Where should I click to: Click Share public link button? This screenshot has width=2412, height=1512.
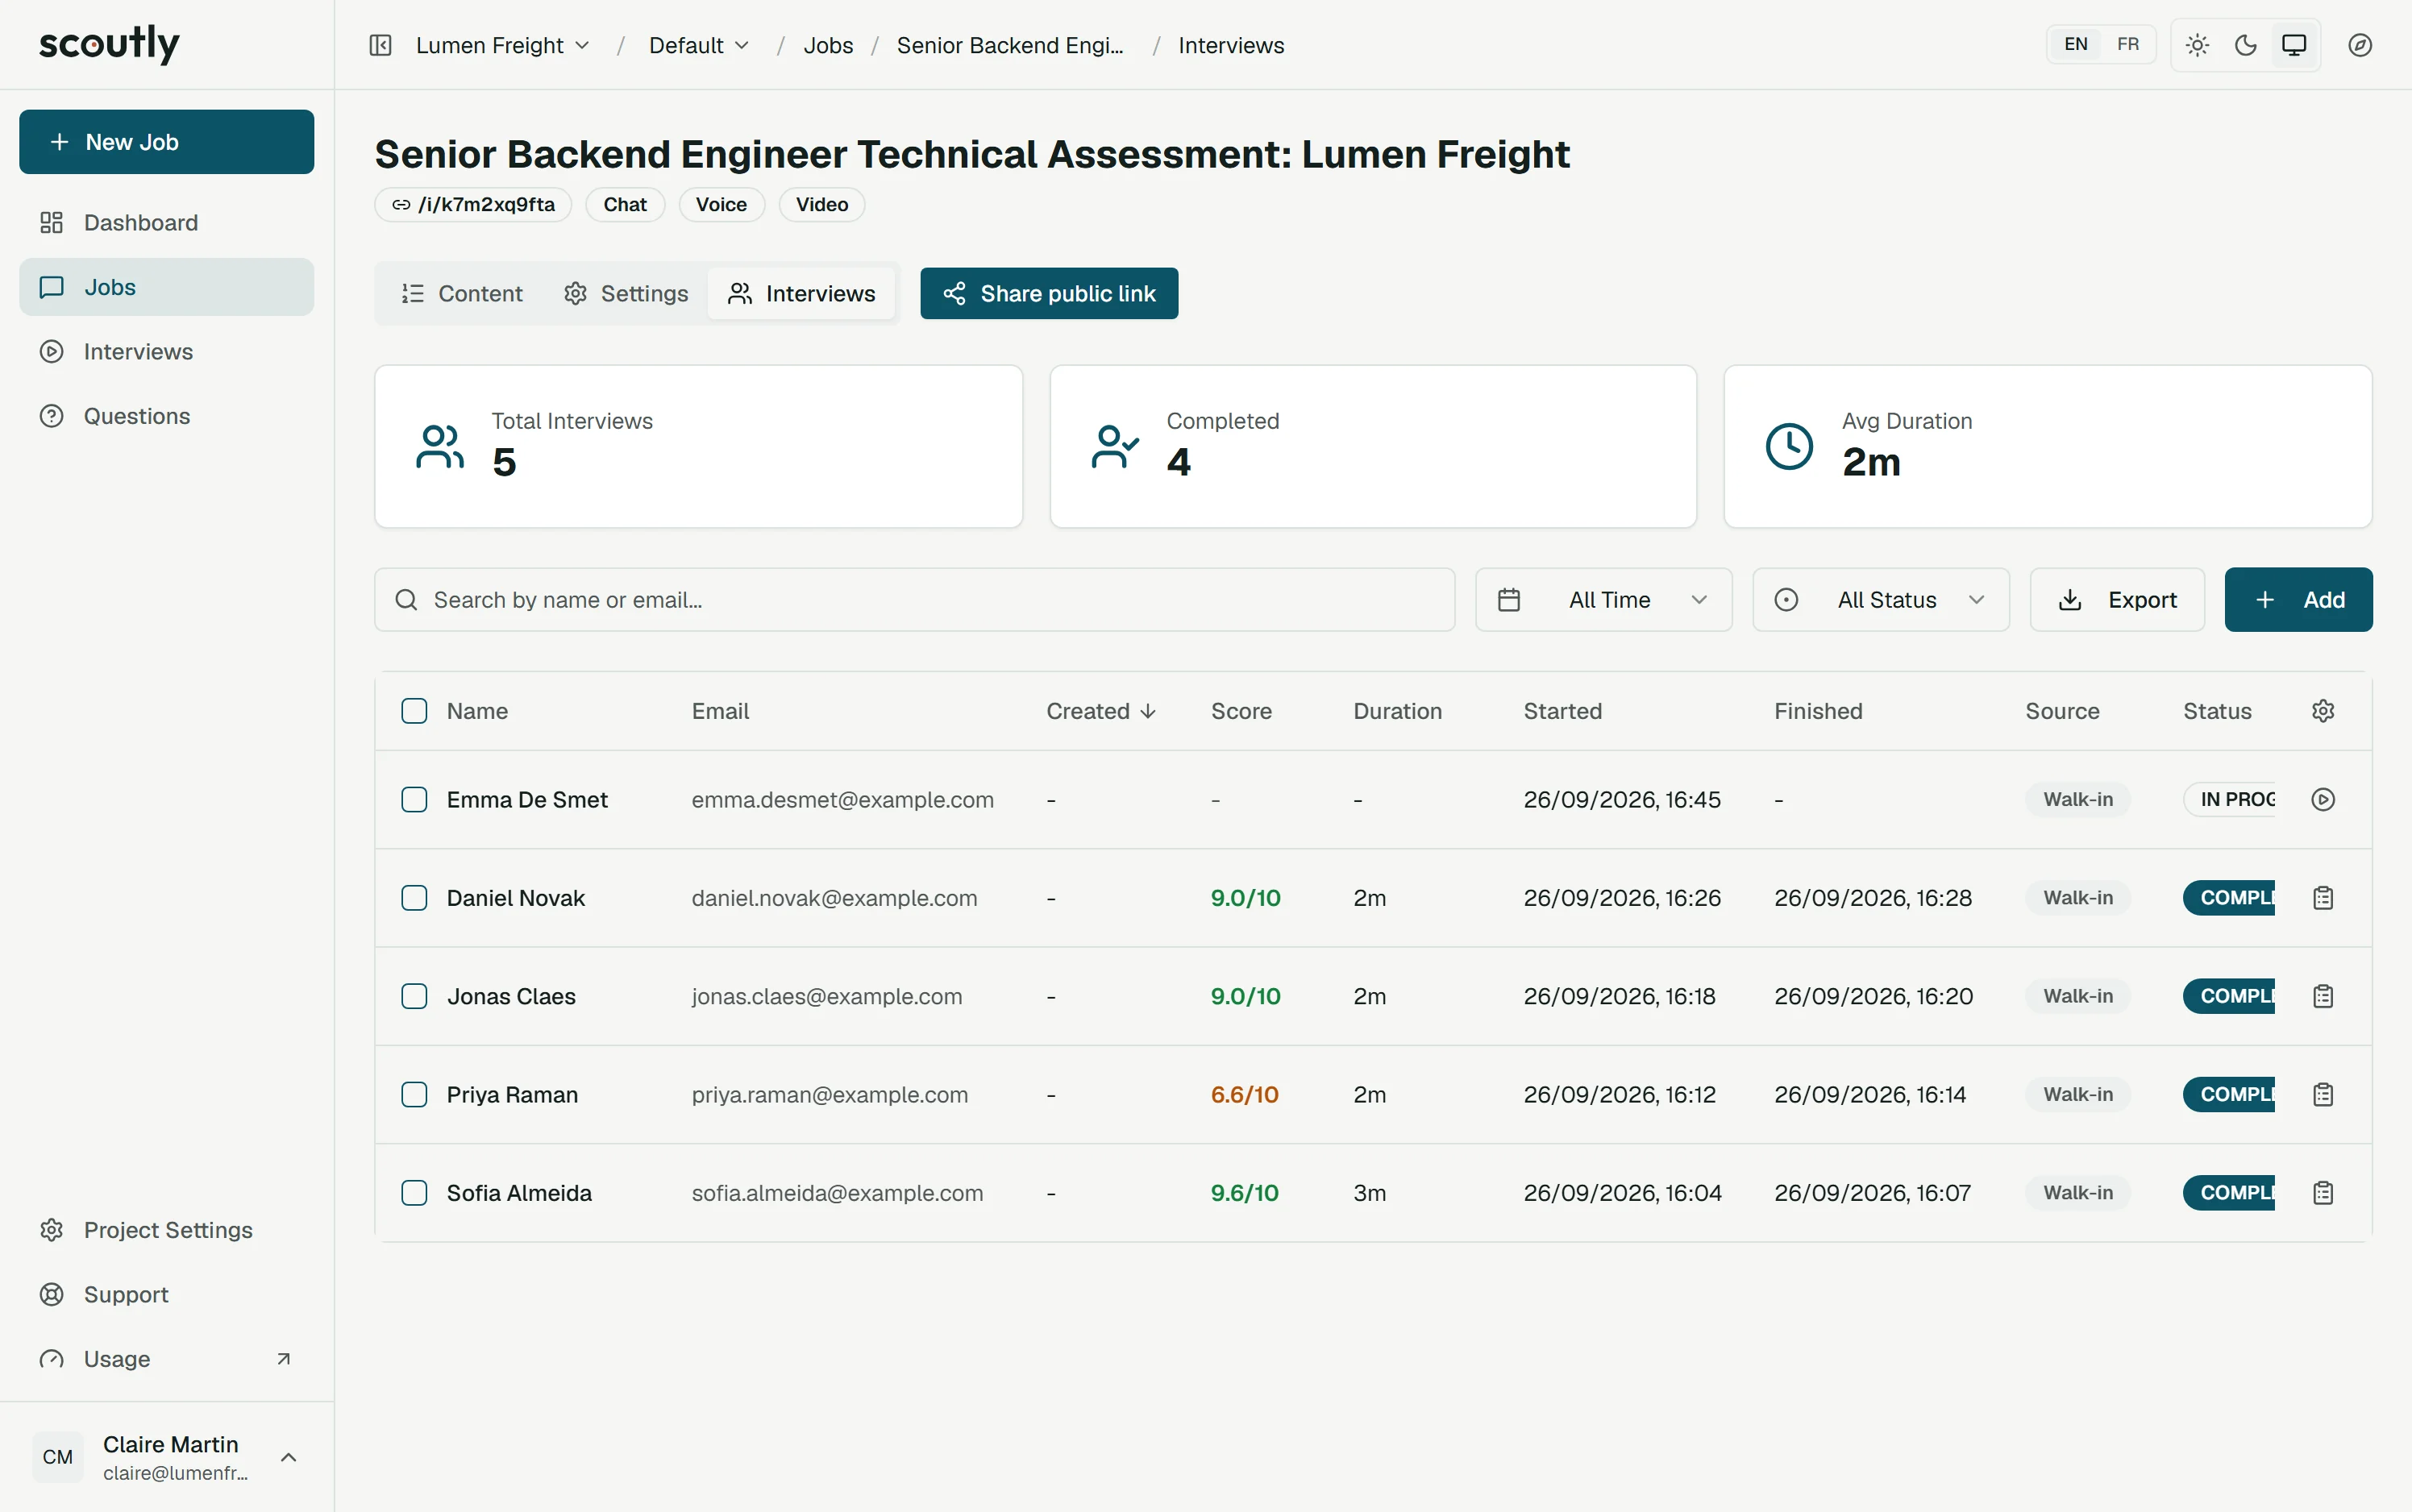1049,293
